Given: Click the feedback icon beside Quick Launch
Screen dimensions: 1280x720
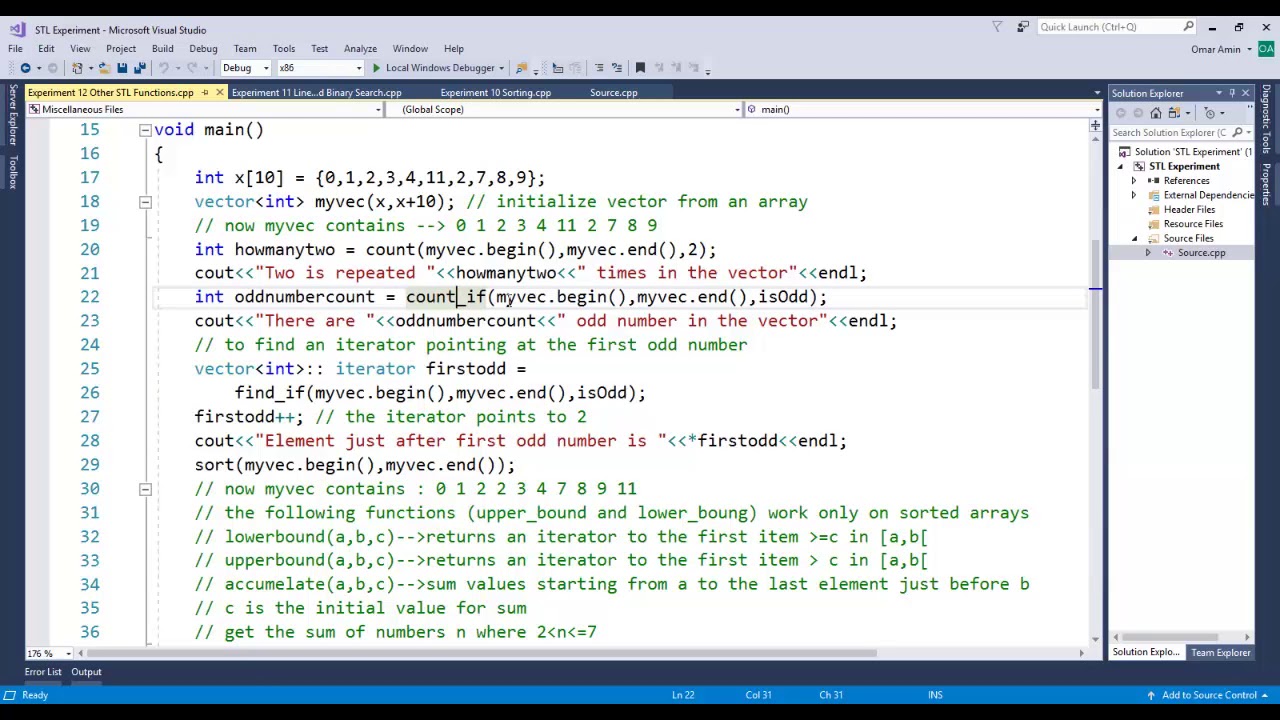Looking at the screenshot, I should click(x=1024, y=27).
